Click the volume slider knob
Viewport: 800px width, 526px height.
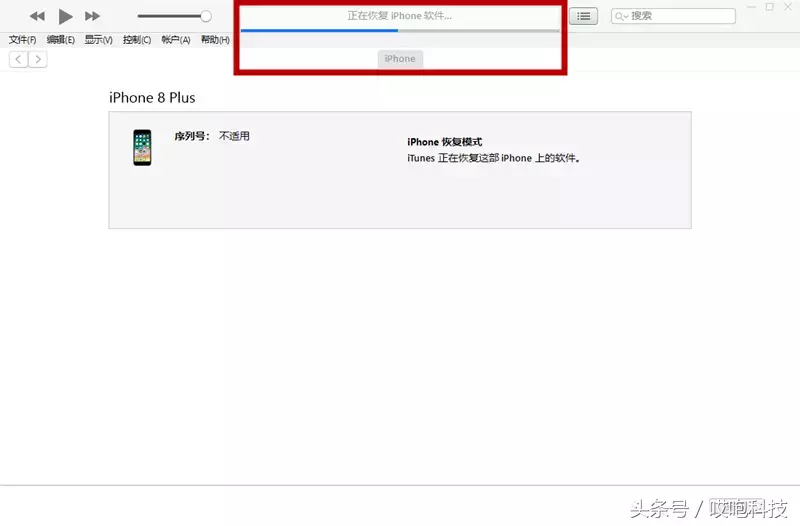pos(206,16)
